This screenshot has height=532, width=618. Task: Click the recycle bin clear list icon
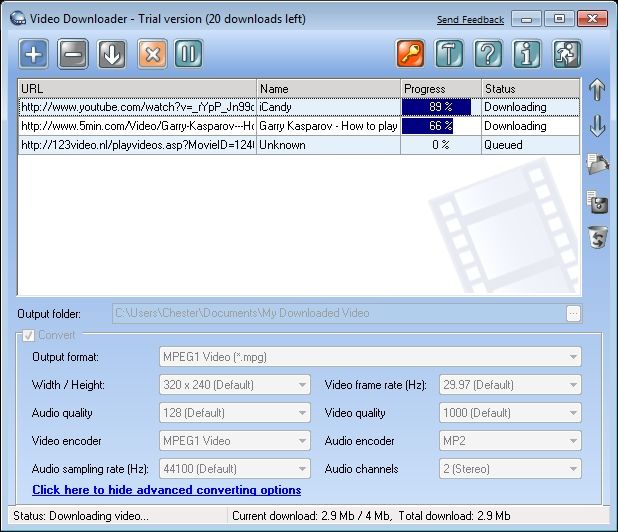coord(598,237)
